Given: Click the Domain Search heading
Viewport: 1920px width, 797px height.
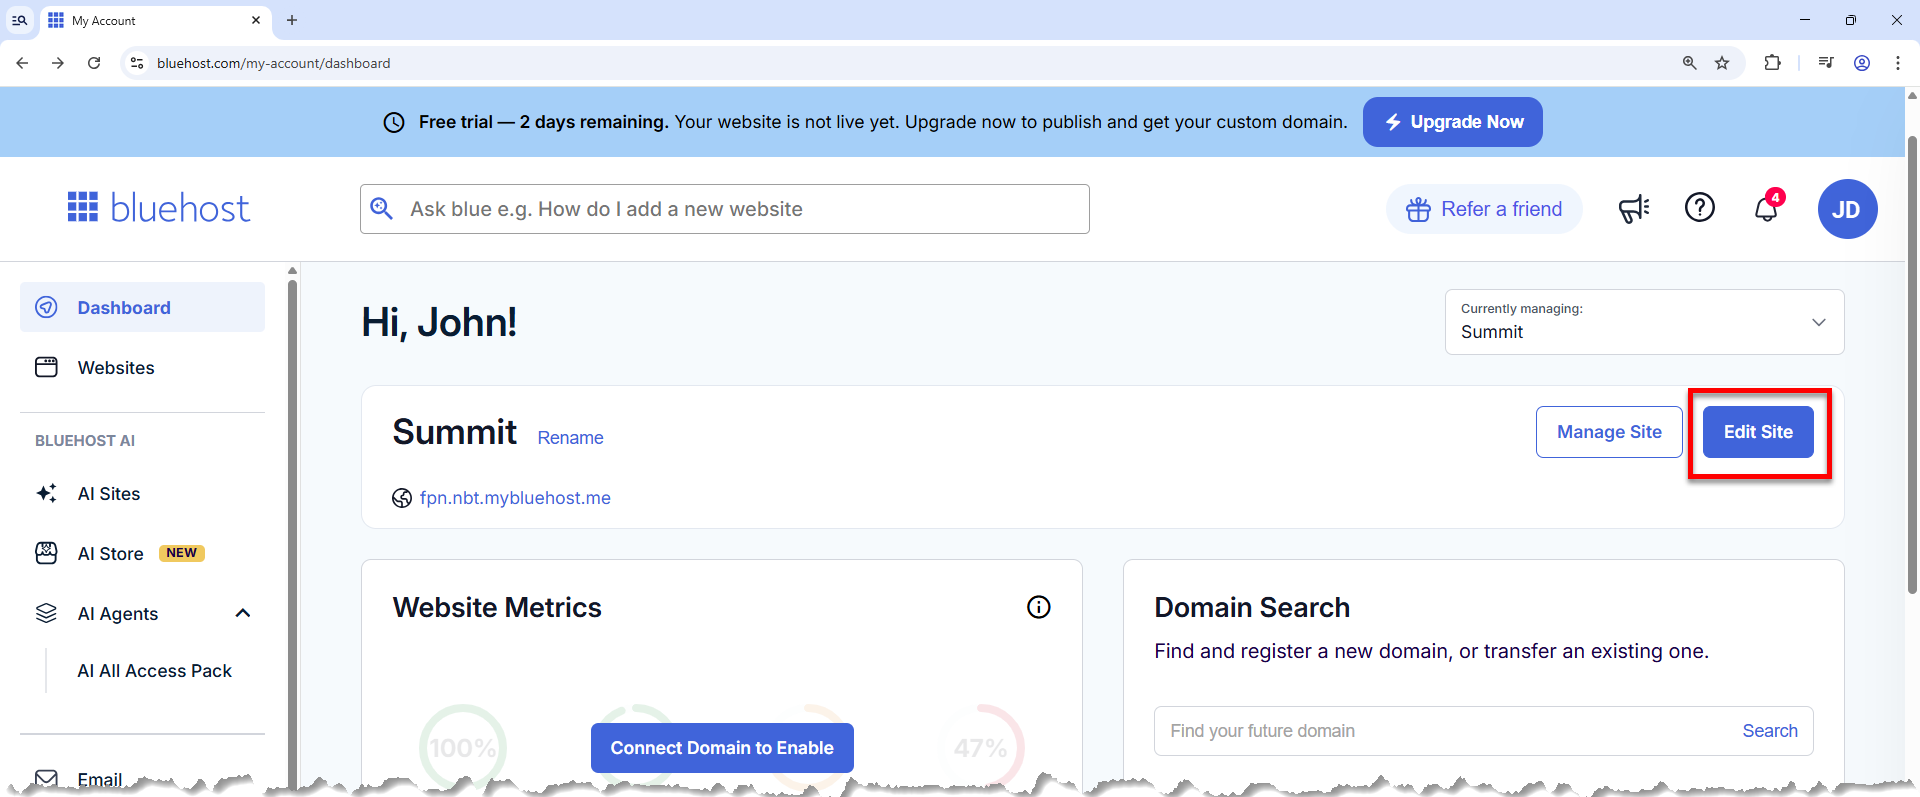Looking at the screenshot, I should coord(1252,607).
